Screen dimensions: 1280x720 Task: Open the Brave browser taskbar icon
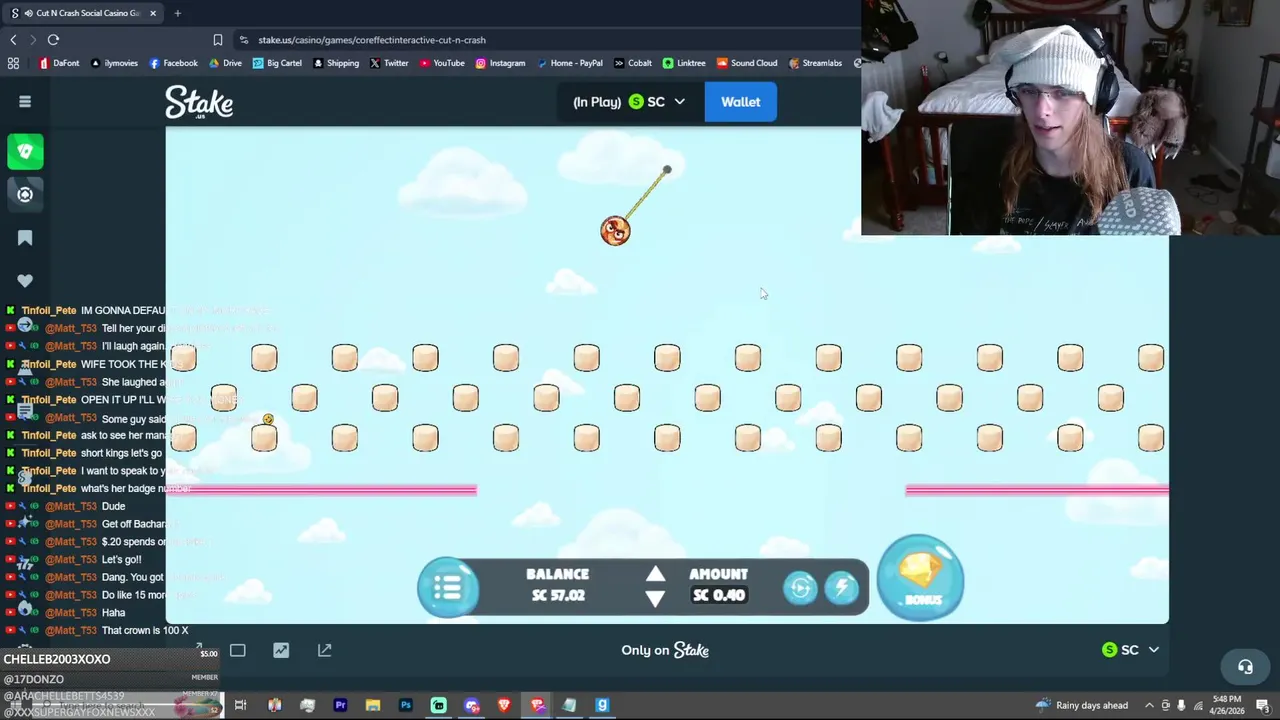click(x=504, y=705)
